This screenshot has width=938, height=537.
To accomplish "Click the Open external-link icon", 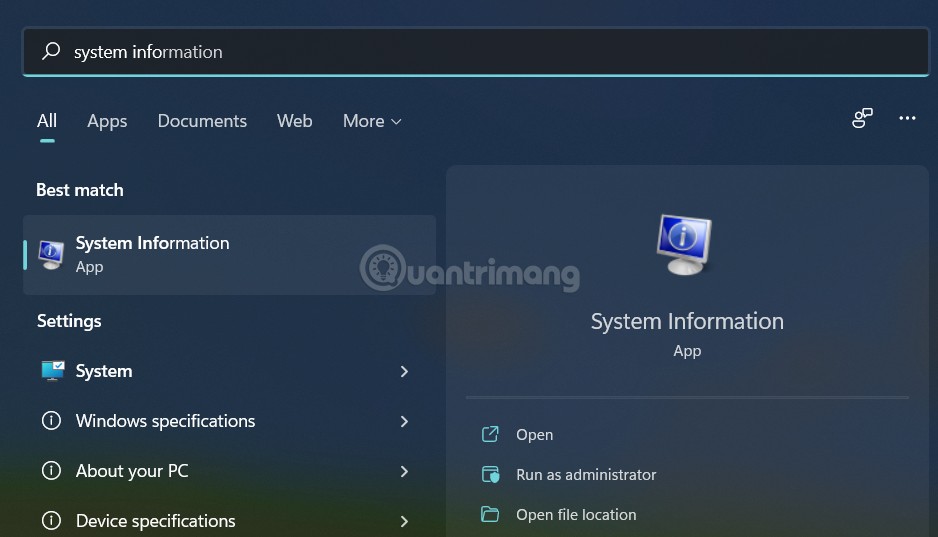I will 490,434.
